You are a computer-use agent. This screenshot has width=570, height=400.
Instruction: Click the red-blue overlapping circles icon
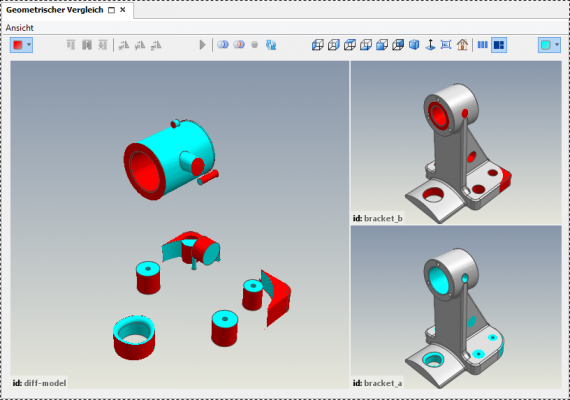pyautogui.click(x=239, y=45)
